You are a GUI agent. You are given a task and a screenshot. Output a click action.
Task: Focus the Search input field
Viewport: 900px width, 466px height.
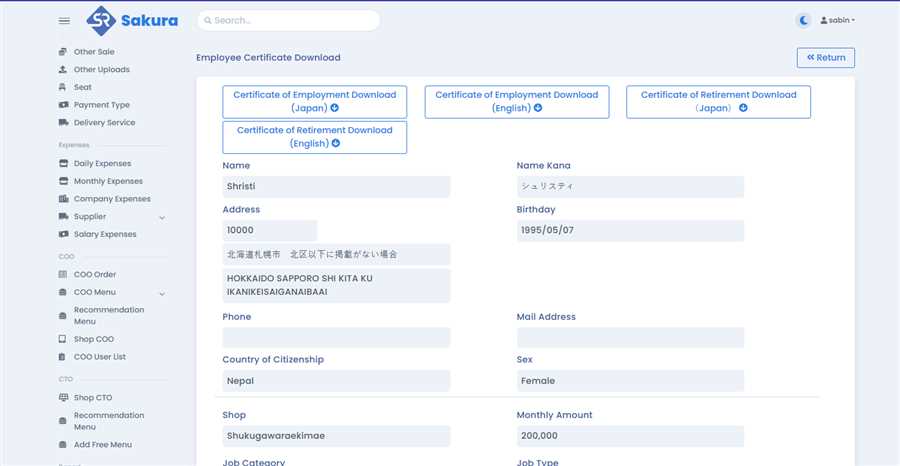[288, 20]
